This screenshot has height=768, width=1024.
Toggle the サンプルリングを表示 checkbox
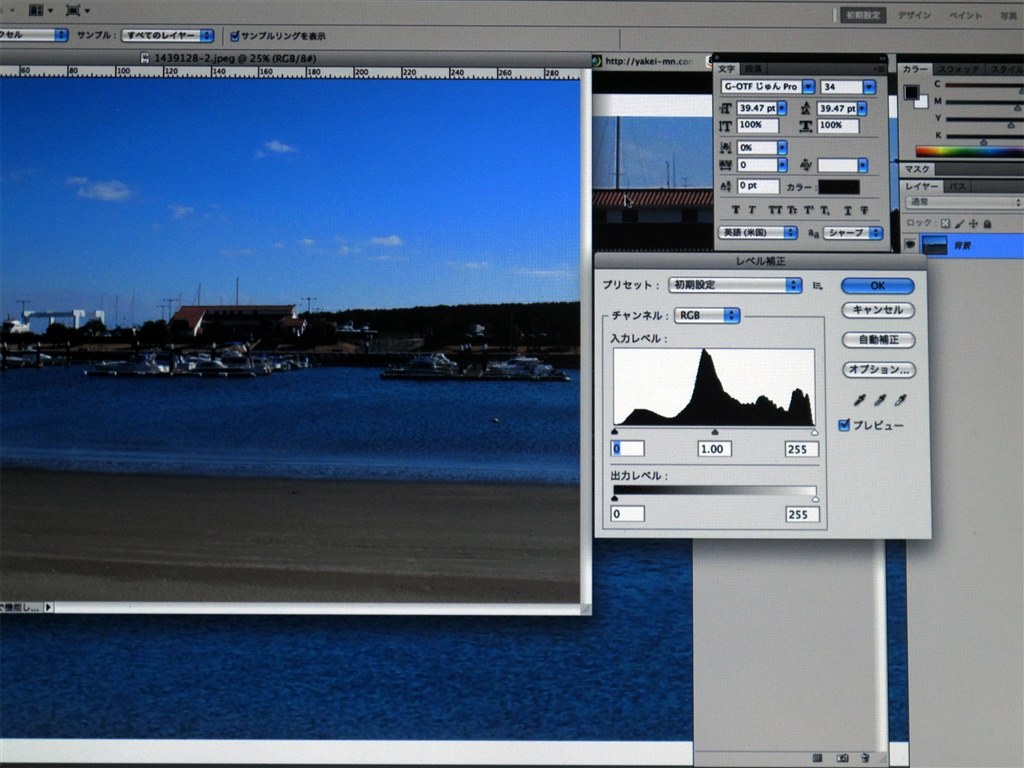[x=234, y=36]
